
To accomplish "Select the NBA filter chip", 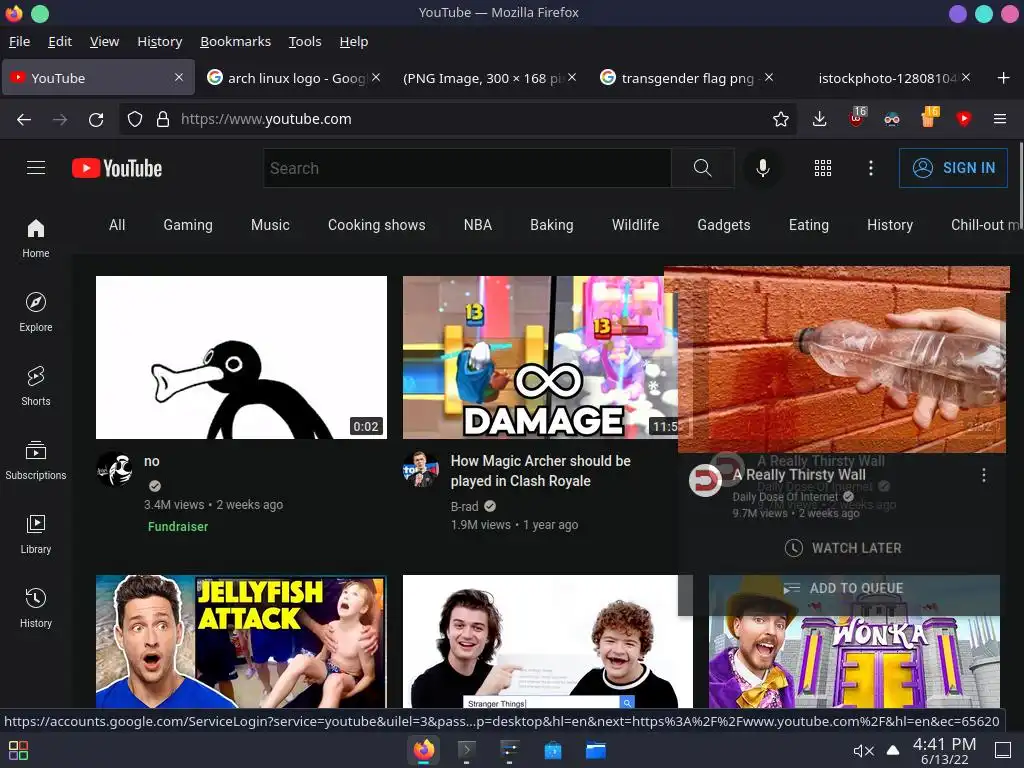I will pyautogui.click(x=478, y=225).
